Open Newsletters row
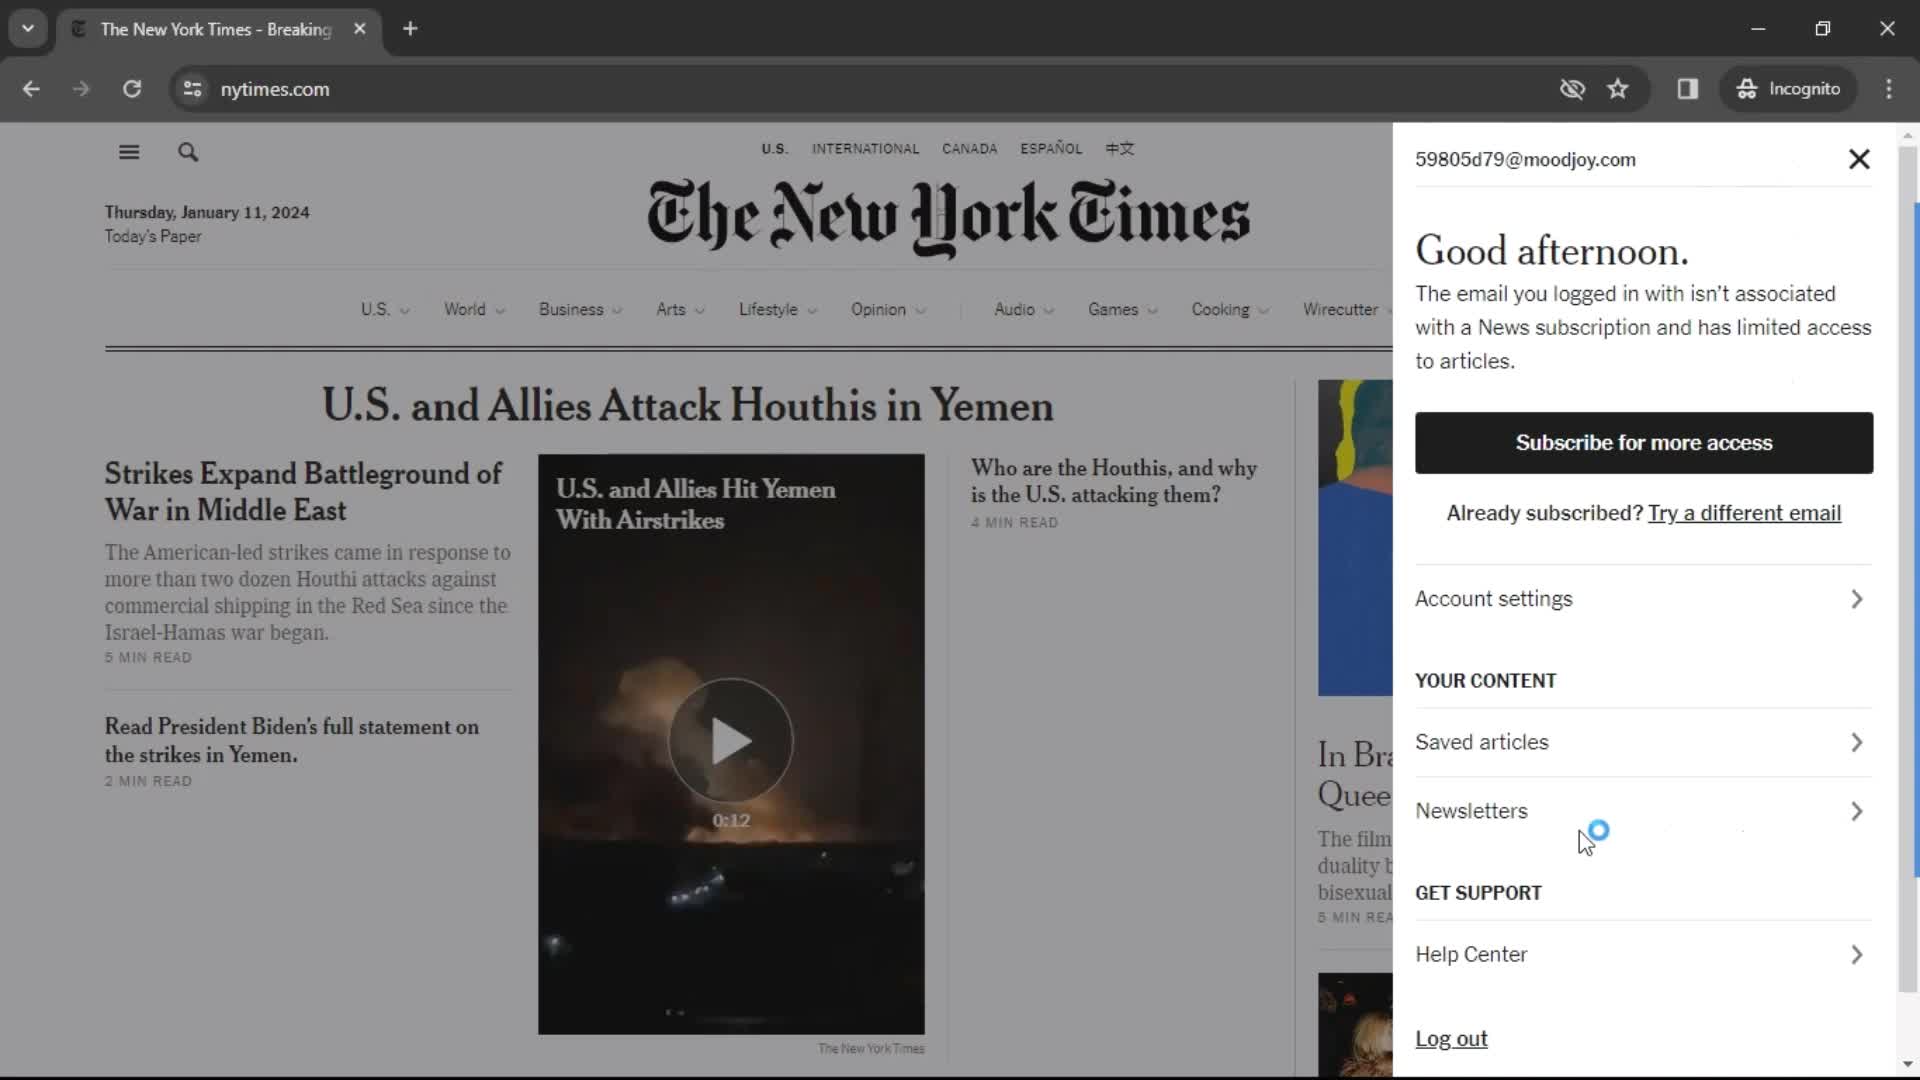Image resolution: width=1920 pixels, height=1080 pixels. click(x=1643, y=811)
